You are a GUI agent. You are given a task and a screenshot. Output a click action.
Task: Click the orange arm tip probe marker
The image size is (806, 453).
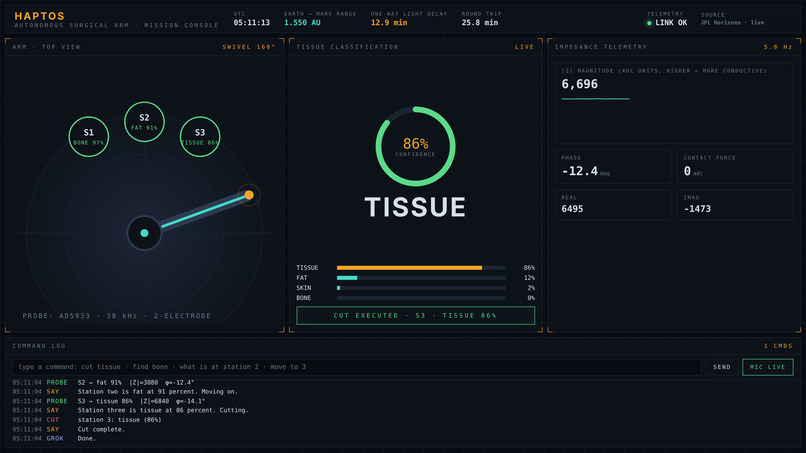249,195
